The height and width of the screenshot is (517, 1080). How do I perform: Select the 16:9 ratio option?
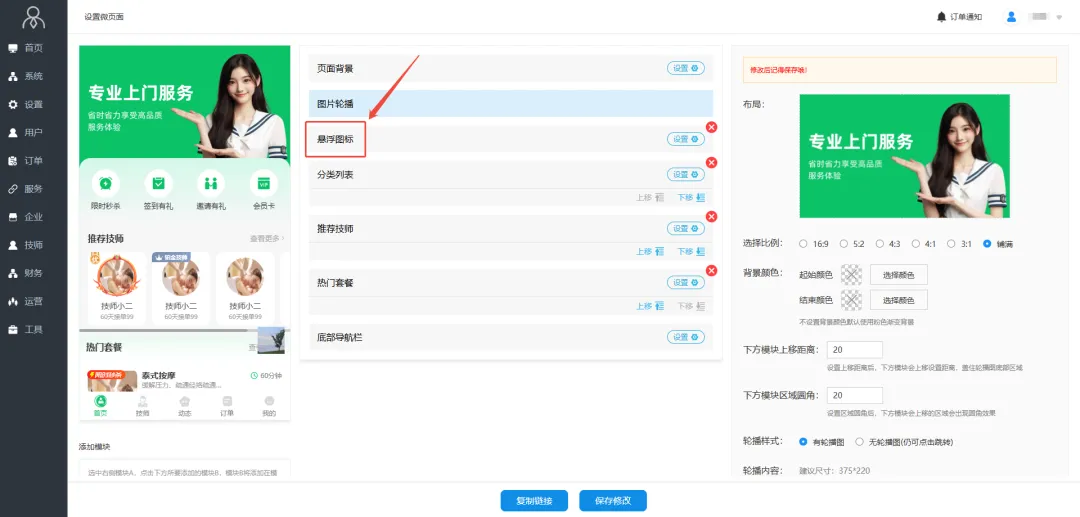click(803, 243)
